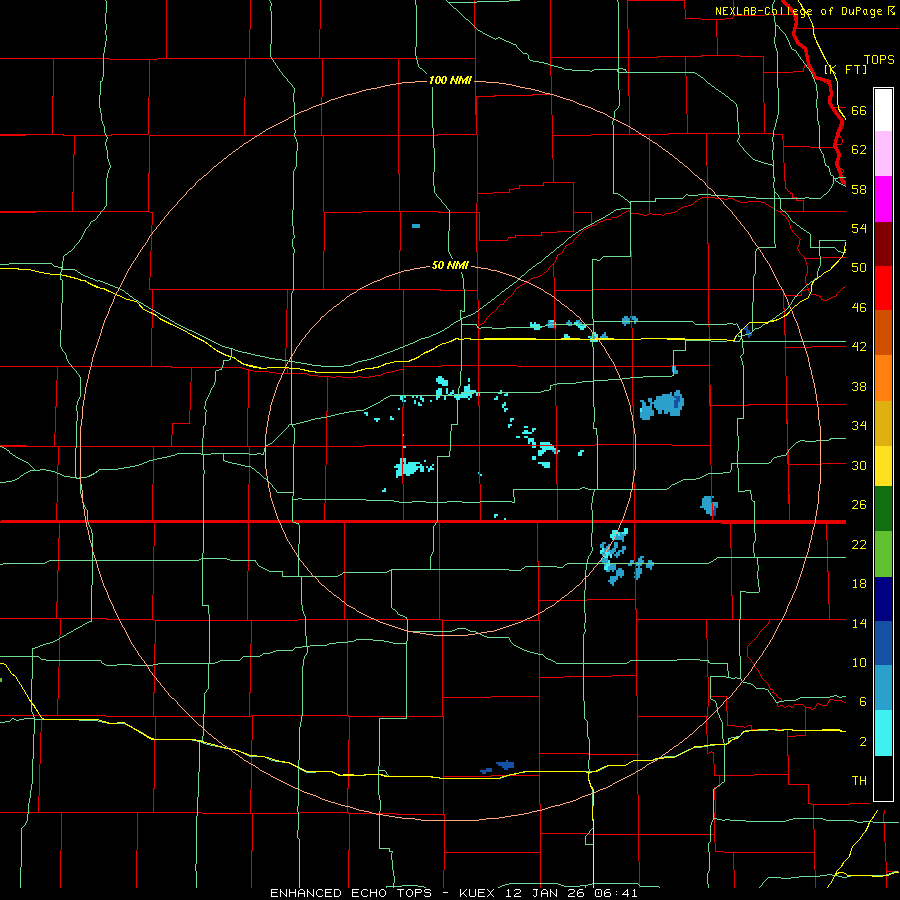The image size is (900, 900).
Task: Pick the magenta legend color band
Action: (x=883, y=199)
